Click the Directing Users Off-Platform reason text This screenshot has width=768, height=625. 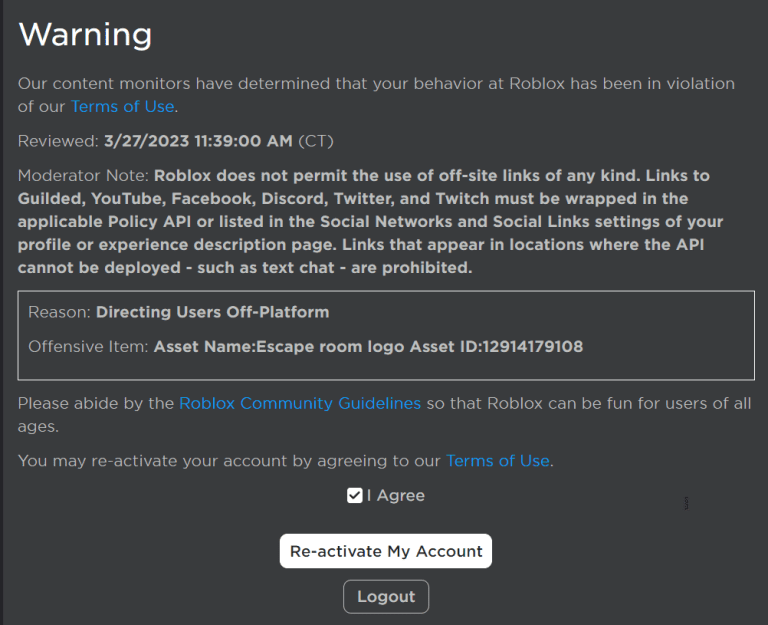pos(212,312)
